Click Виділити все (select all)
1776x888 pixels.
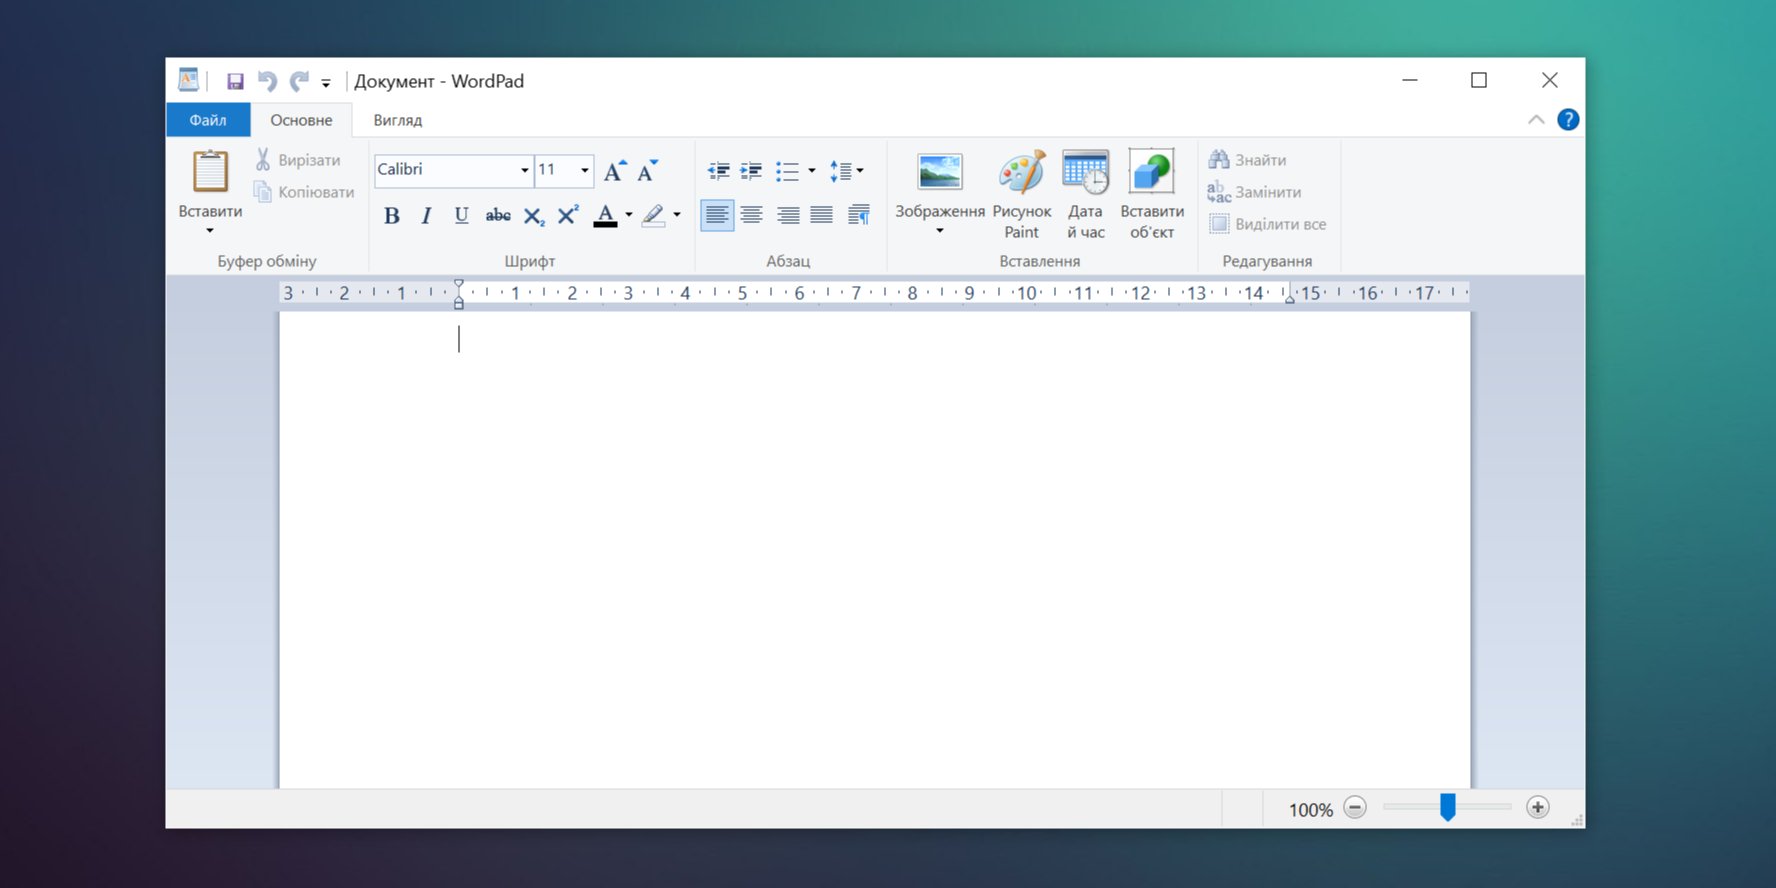pos(1267,224)
